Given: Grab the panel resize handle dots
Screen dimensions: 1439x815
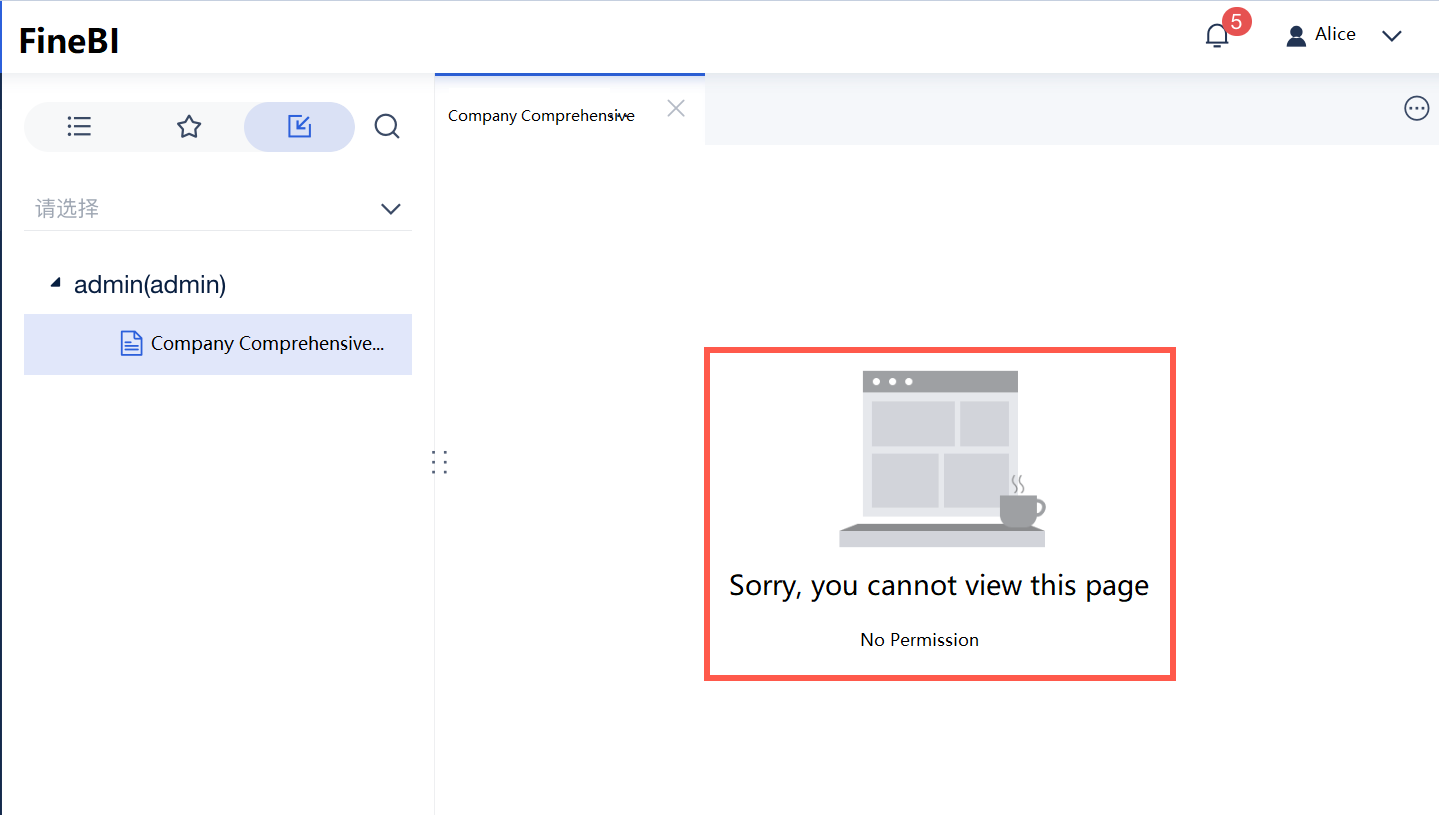Looking at the screenshot, I should point(439,462).
